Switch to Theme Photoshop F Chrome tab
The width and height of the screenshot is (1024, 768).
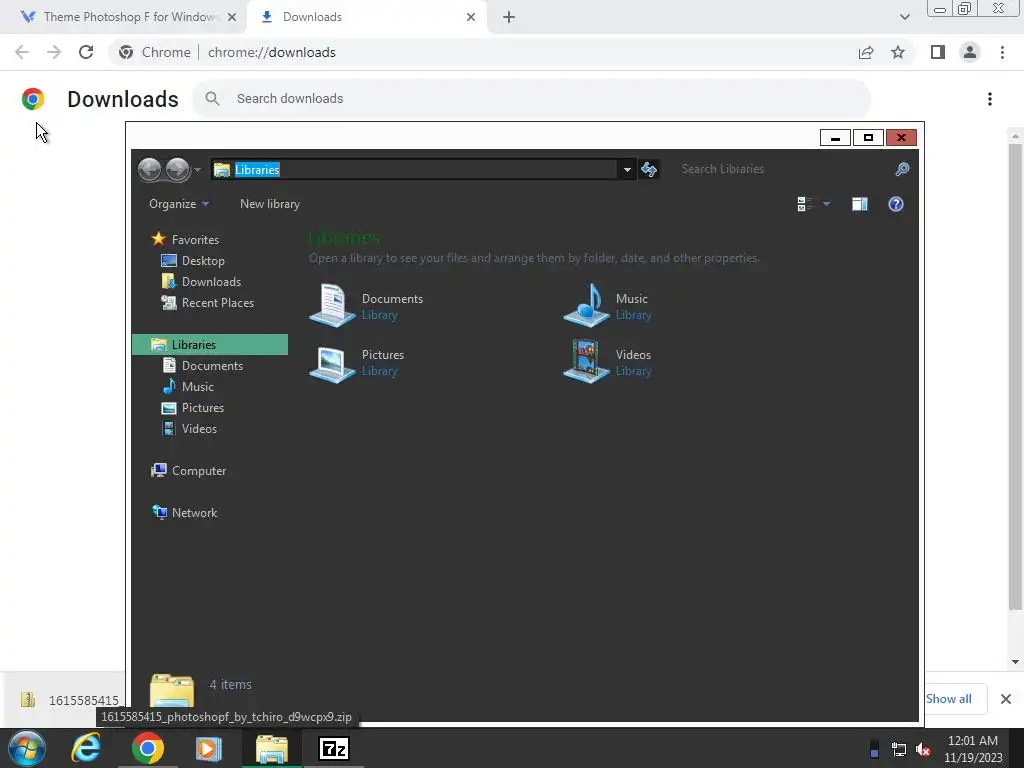[121, 17]
